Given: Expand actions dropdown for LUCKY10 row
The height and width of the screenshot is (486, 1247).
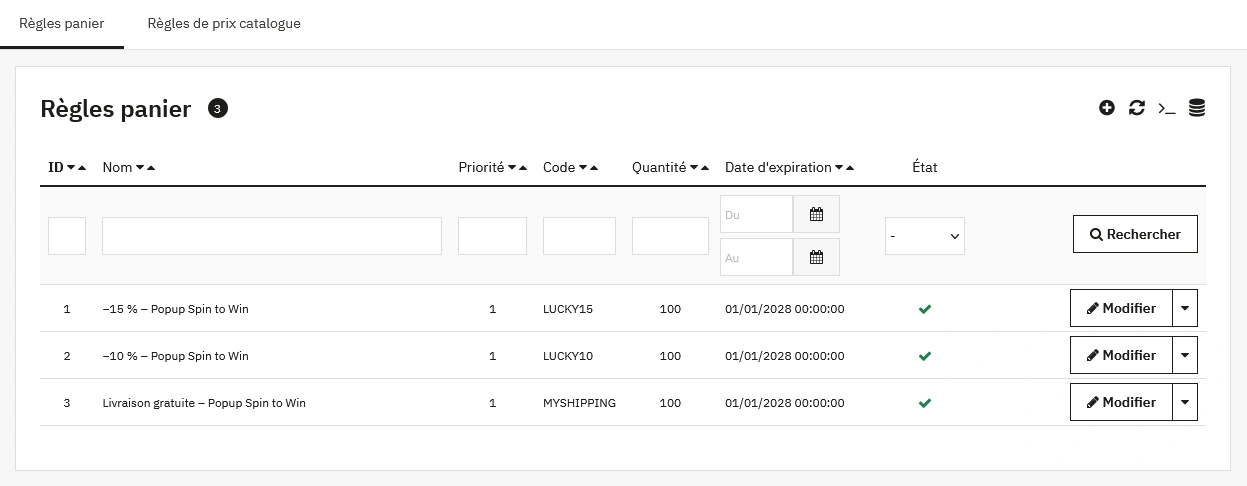Looking at the screenshot, I should [1185, 355].
